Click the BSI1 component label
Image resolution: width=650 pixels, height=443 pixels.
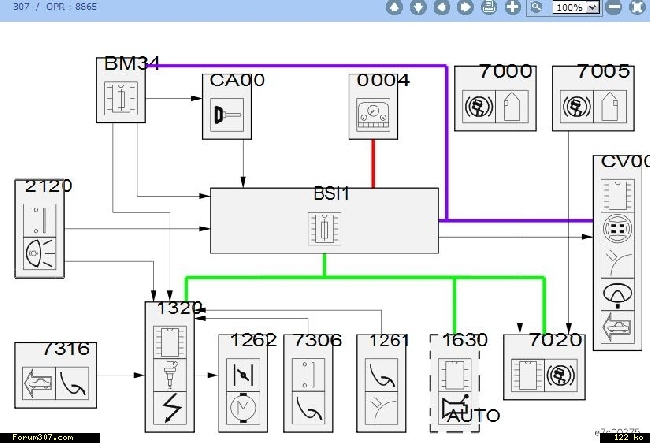pos(332,194)
